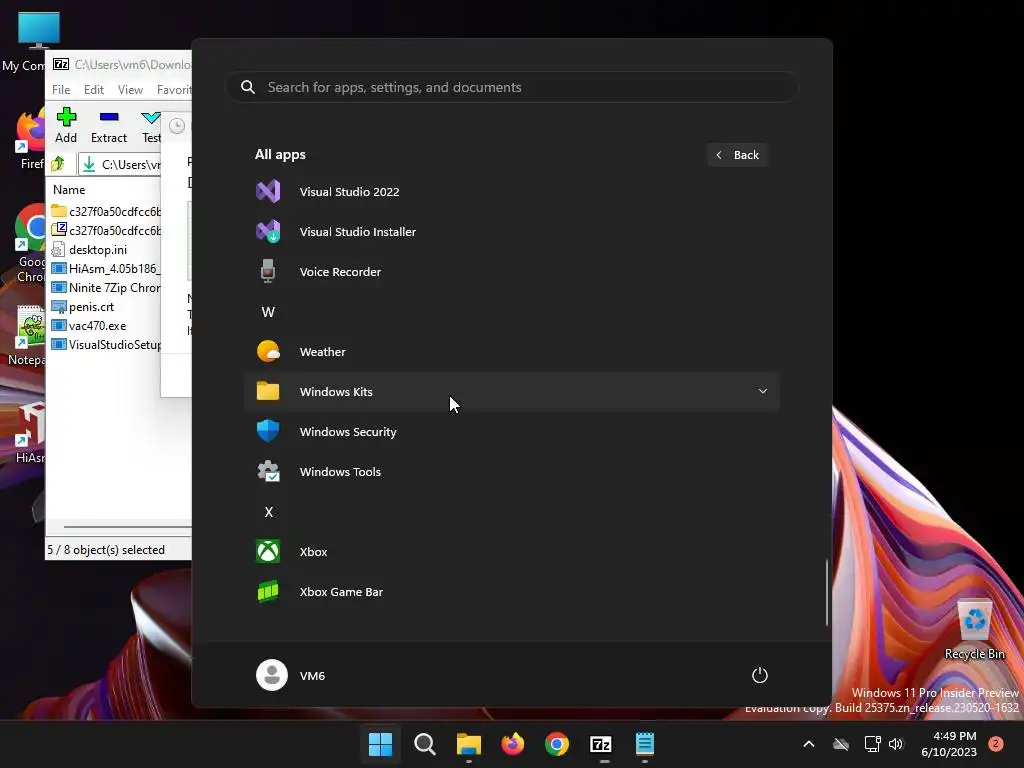The height and width of the screenshot is (768, 1024).
Task: Open the network status tray icon
Action: coord(872,744)
